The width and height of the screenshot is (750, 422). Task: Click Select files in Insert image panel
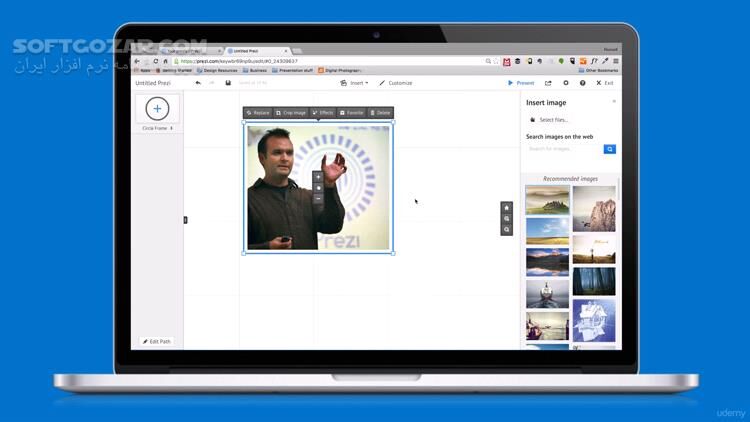point(549,120)
